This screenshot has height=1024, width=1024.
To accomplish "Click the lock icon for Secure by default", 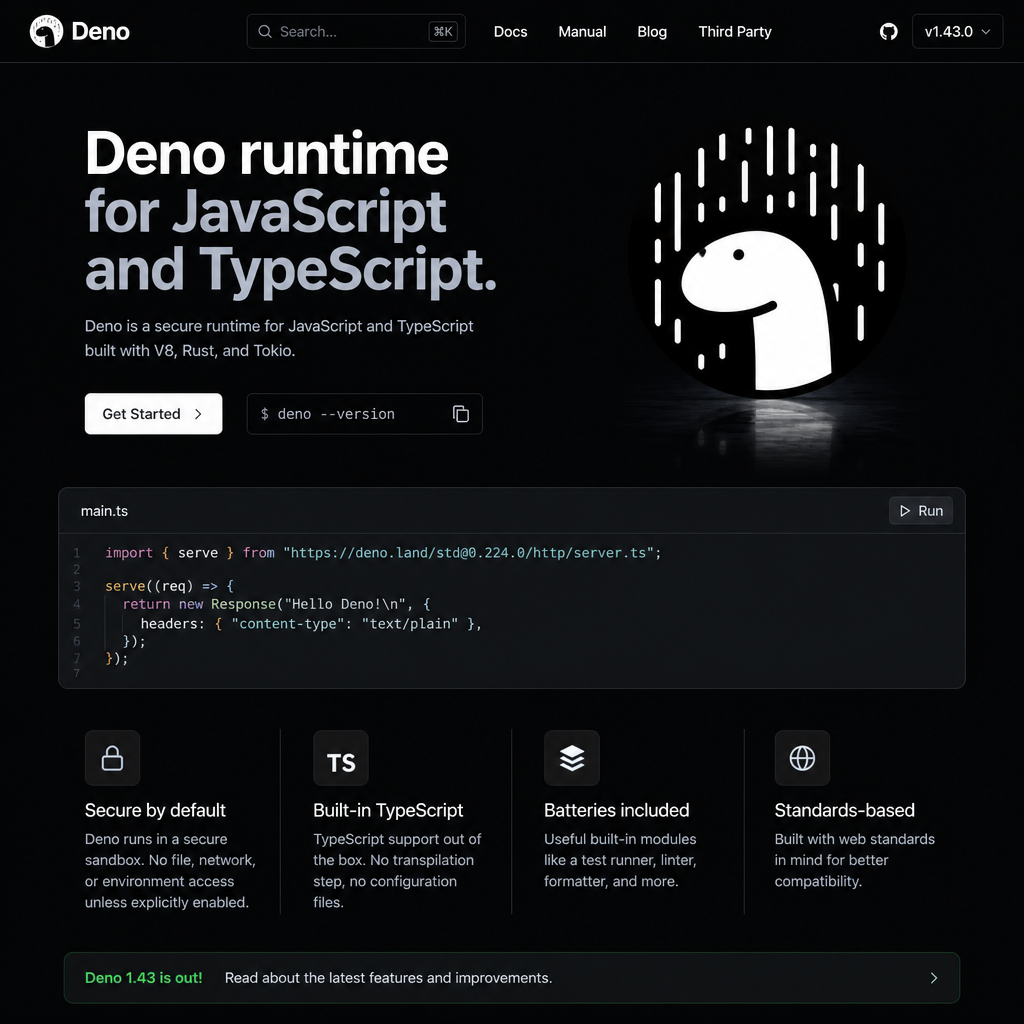I will pos(112,758).
